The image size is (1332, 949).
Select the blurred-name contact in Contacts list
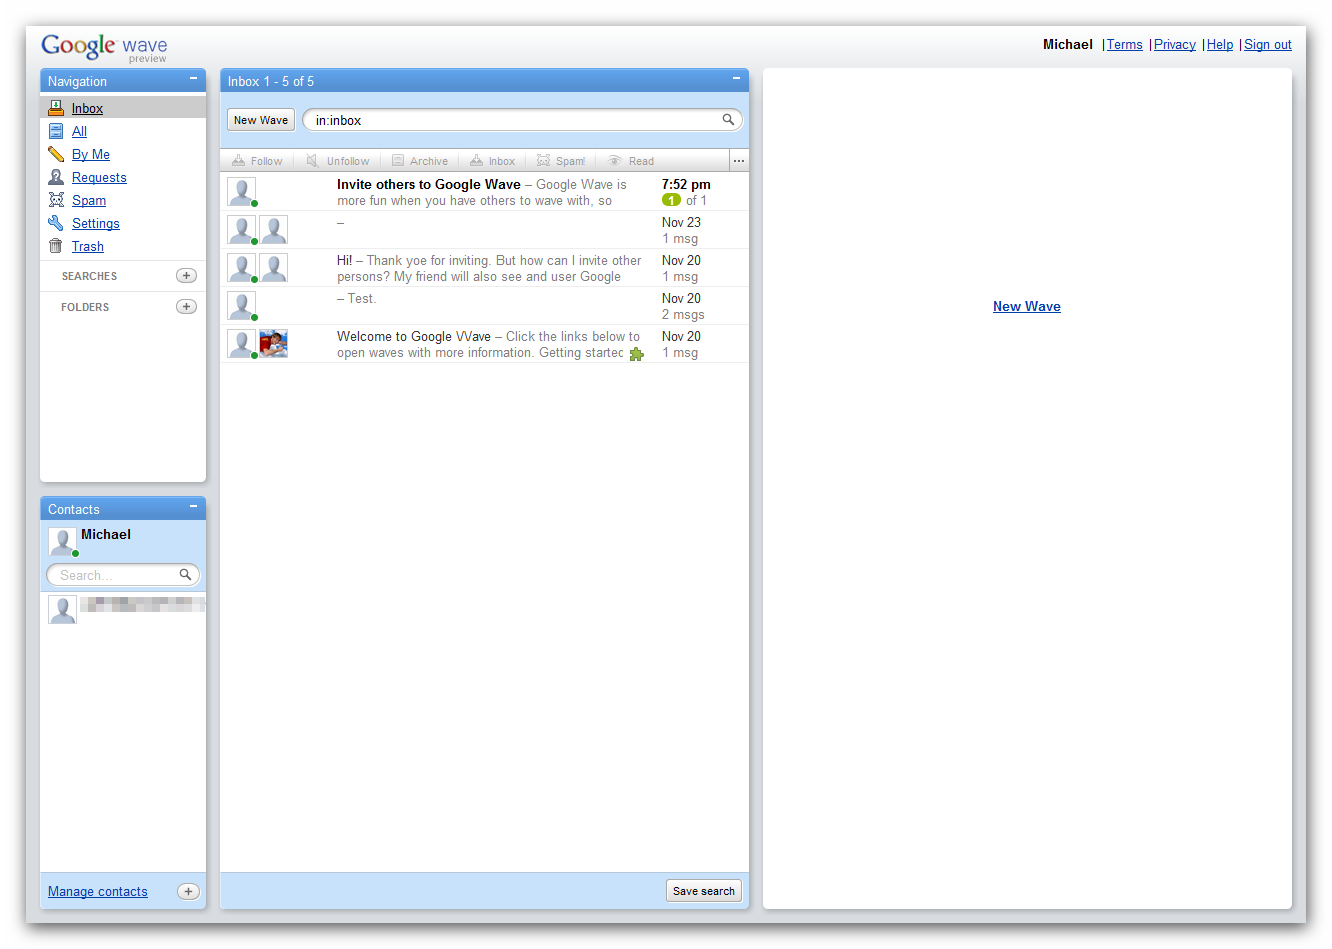pos(123,609)
